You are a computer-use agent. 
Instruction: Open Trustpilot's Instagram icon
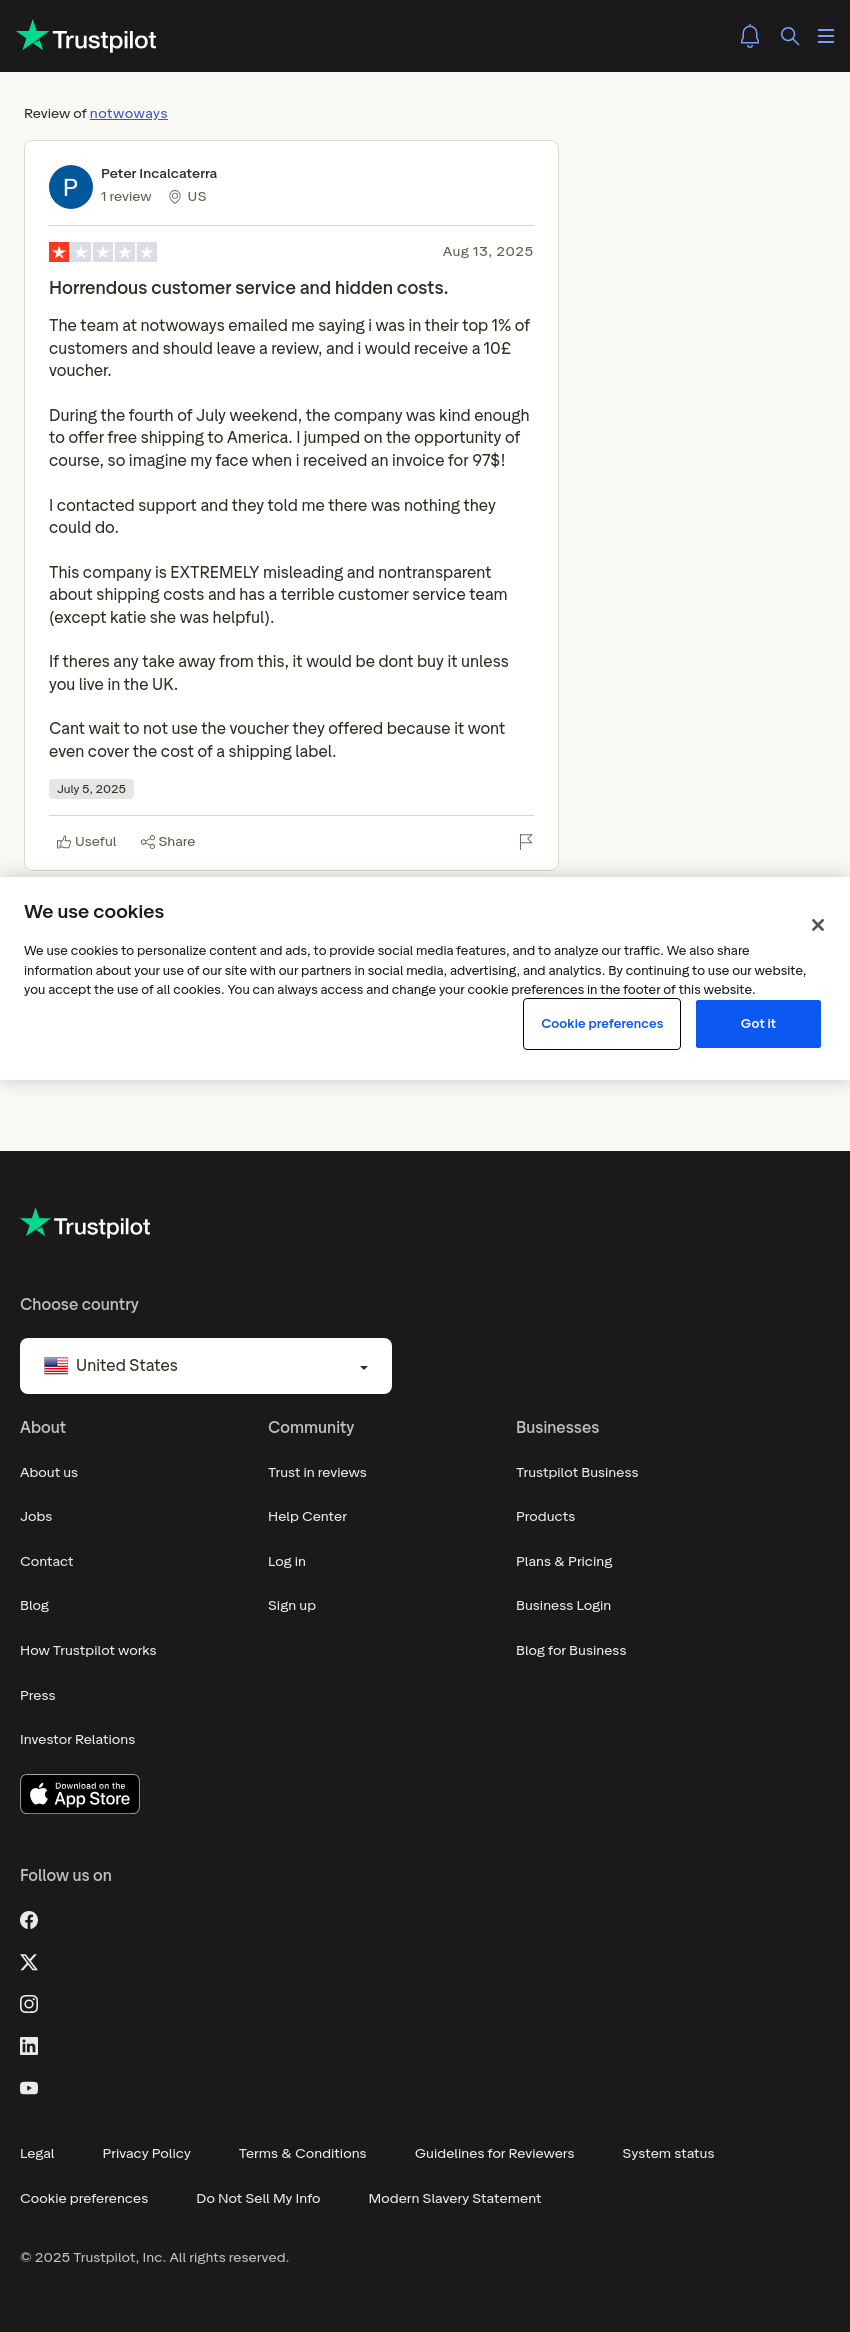(29, 2004)
